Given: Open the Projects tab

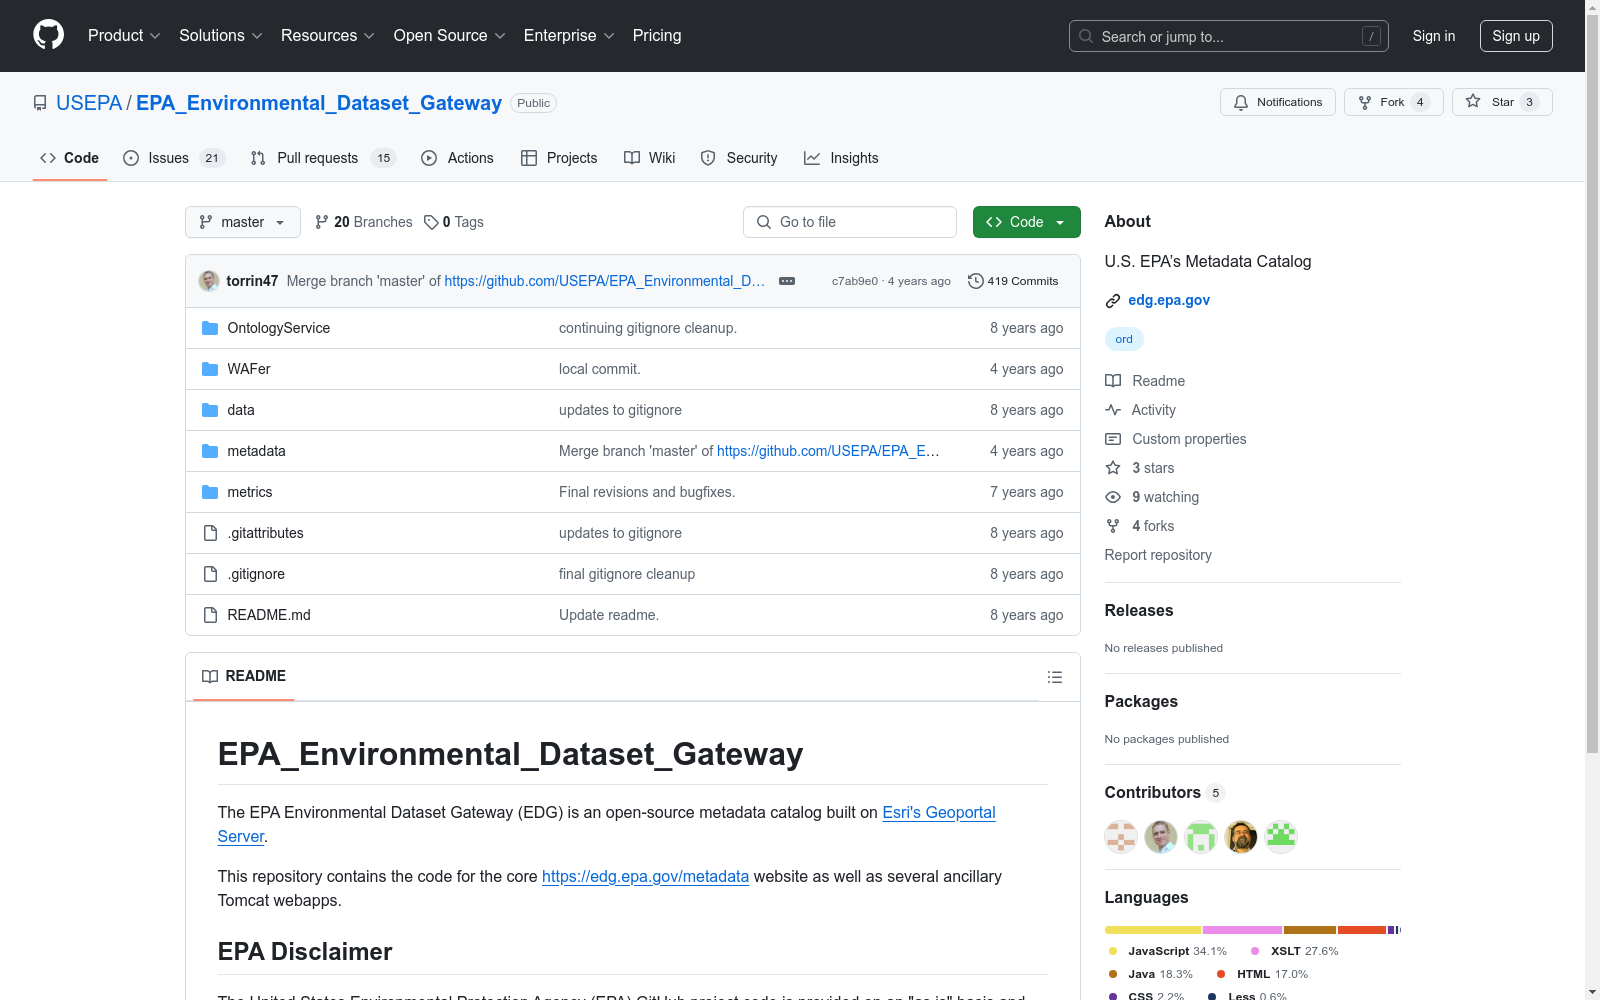Looking at the screenshot, I should tap(559, 158).
